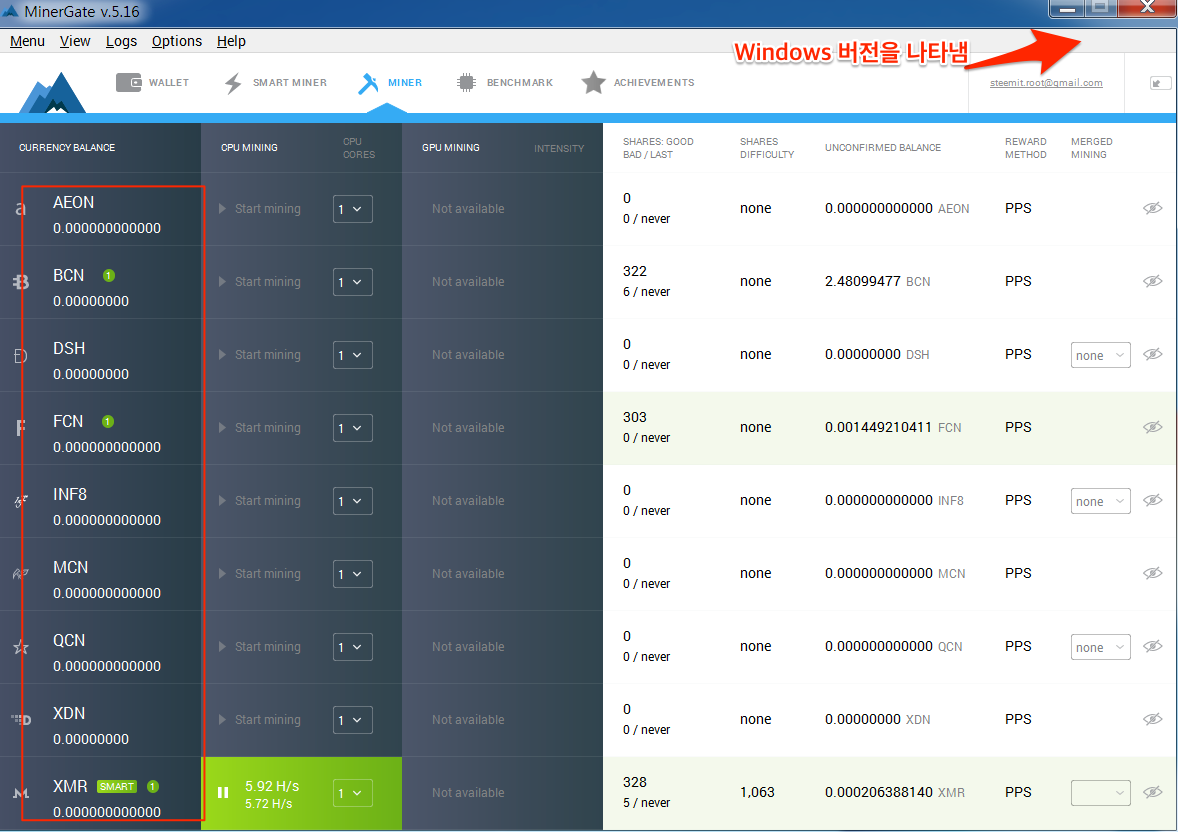
Task: Switch to the BENCHMARK tab label
Action: point(519,83)
